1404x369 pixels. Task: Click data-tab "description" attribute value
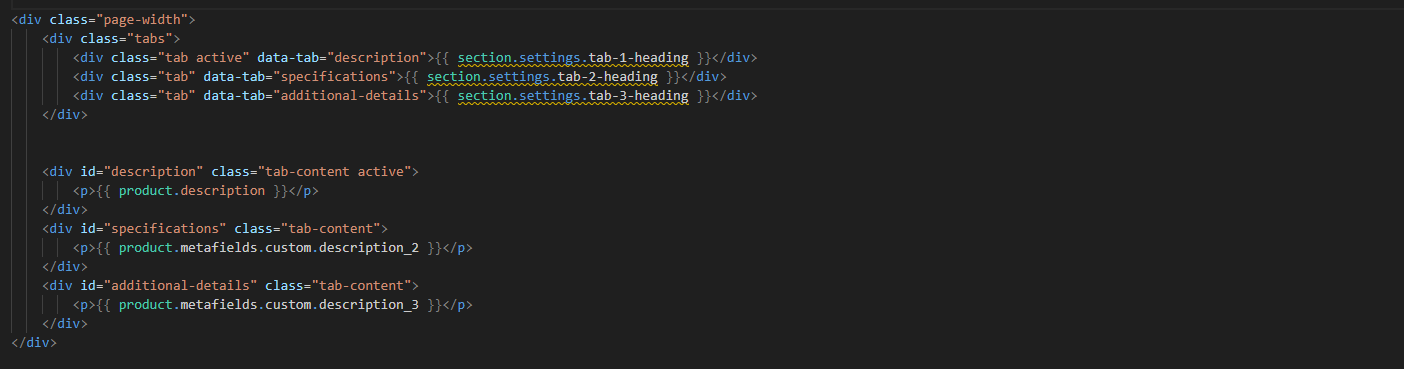[376, 57]
